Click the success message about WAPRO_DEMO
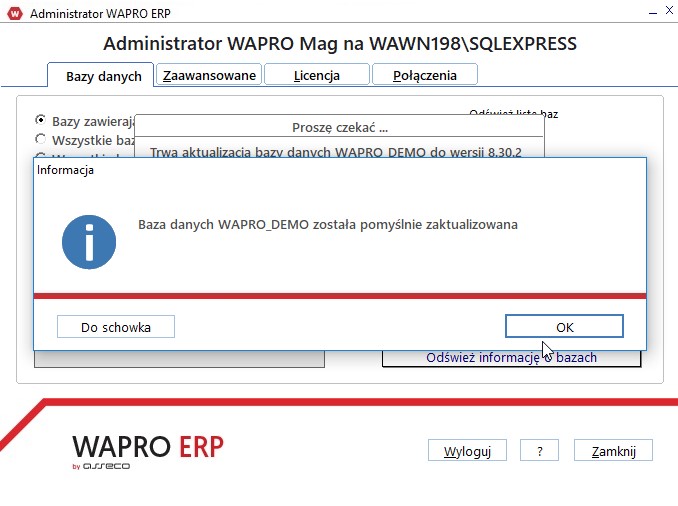Image resolution: width=678 pixels, height=506 pixels. (328, 224)
